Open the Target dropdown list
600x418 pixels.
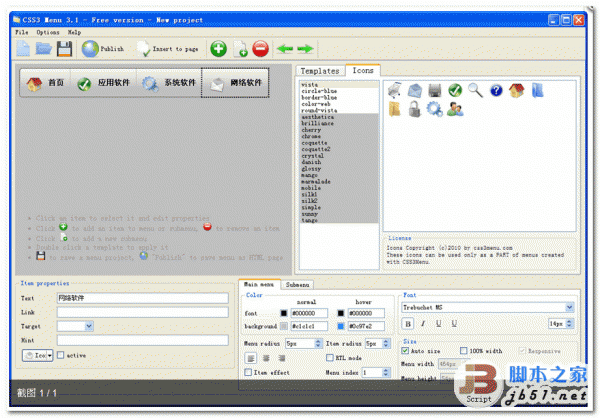pos(89,326)
